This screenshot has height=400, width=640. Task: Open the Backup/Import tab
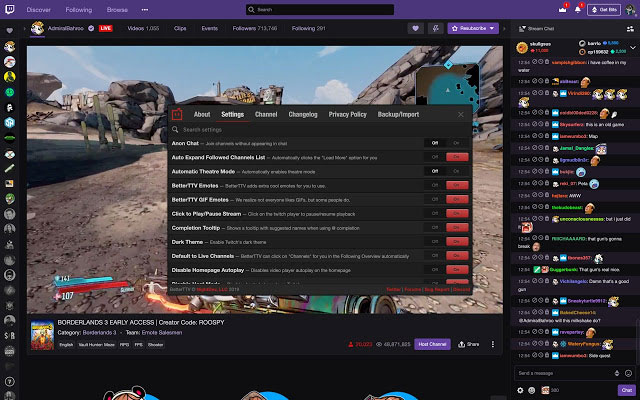pos(398,115)
